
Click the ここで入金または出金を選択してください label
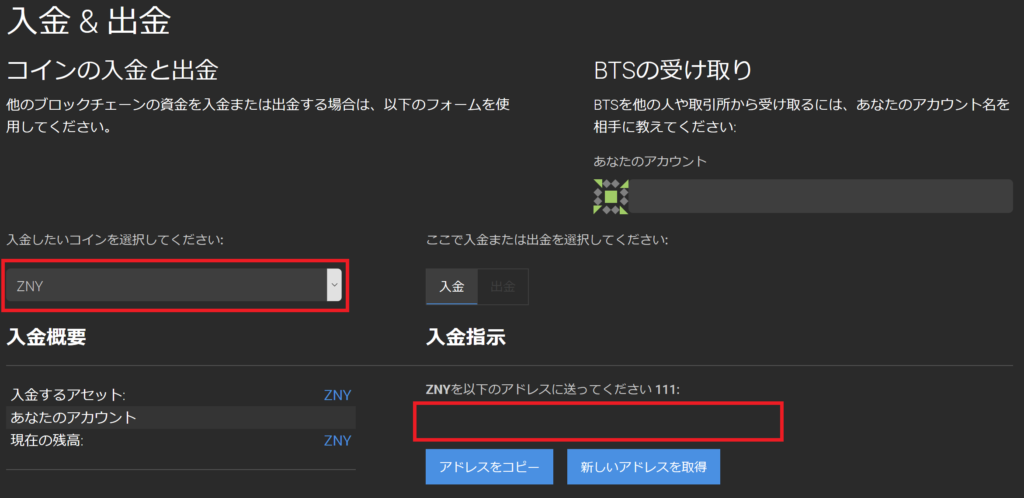547,240
